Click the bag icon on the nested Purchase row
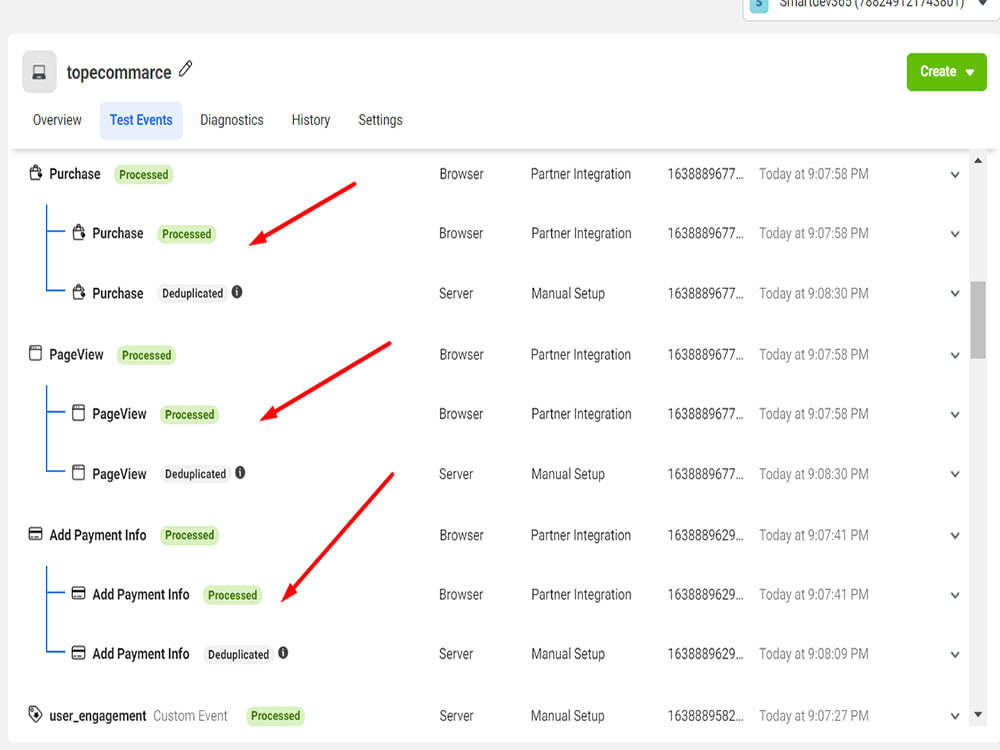1000x750 pixels. pyautogui.click(x=79, y=232)
